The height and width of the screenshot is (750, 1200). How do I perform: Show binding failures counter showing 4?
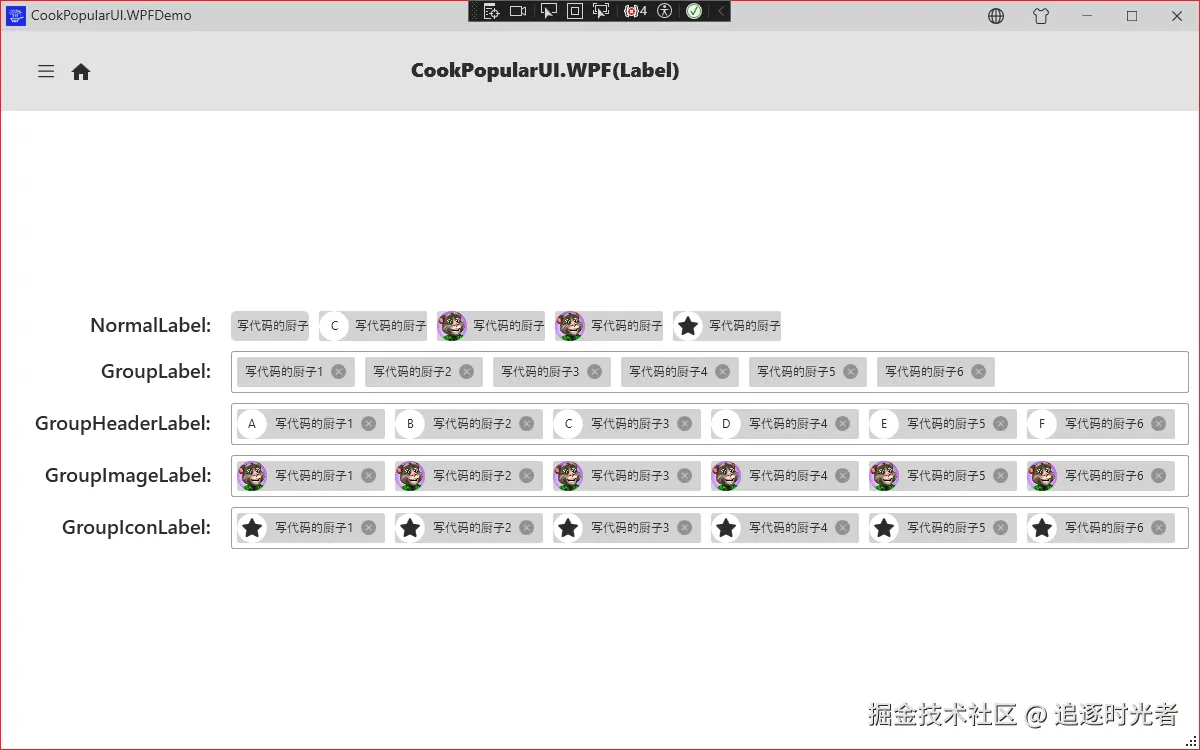click(x=635, y=11)
